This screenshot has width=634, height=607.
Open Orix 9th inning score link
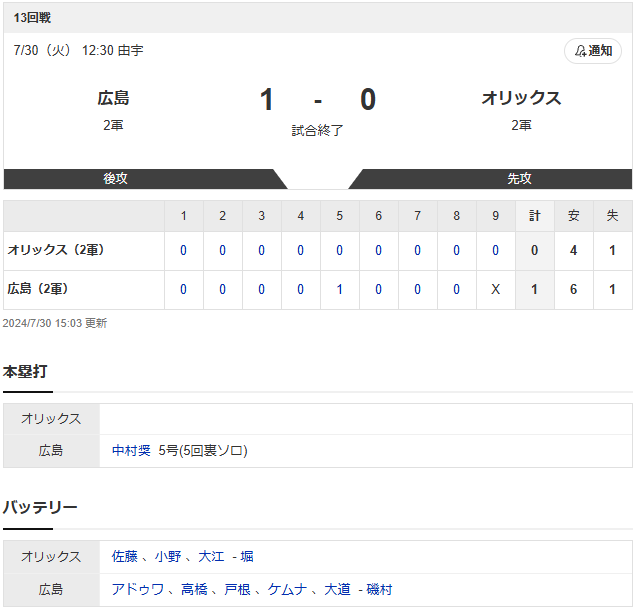[x=495, y=251]
